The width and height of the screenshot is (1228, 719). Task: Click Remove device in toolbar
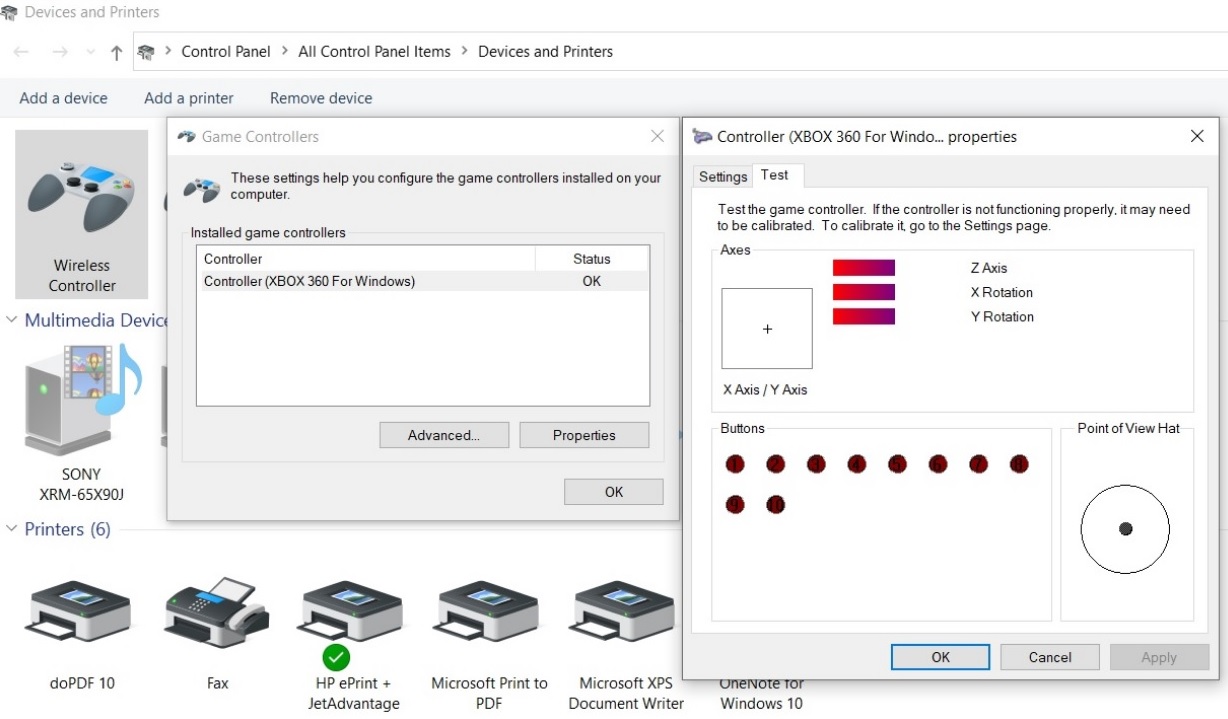[321, 98]
